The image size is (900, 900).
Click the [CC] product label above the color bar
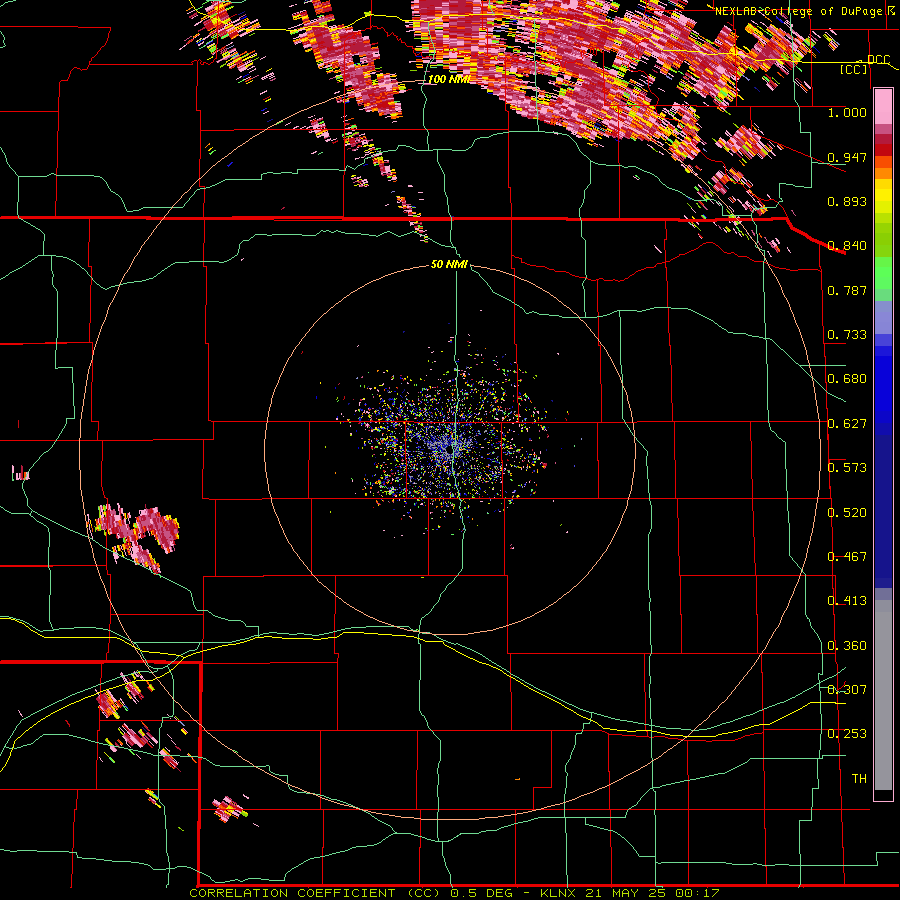click(x=854, y=69)
